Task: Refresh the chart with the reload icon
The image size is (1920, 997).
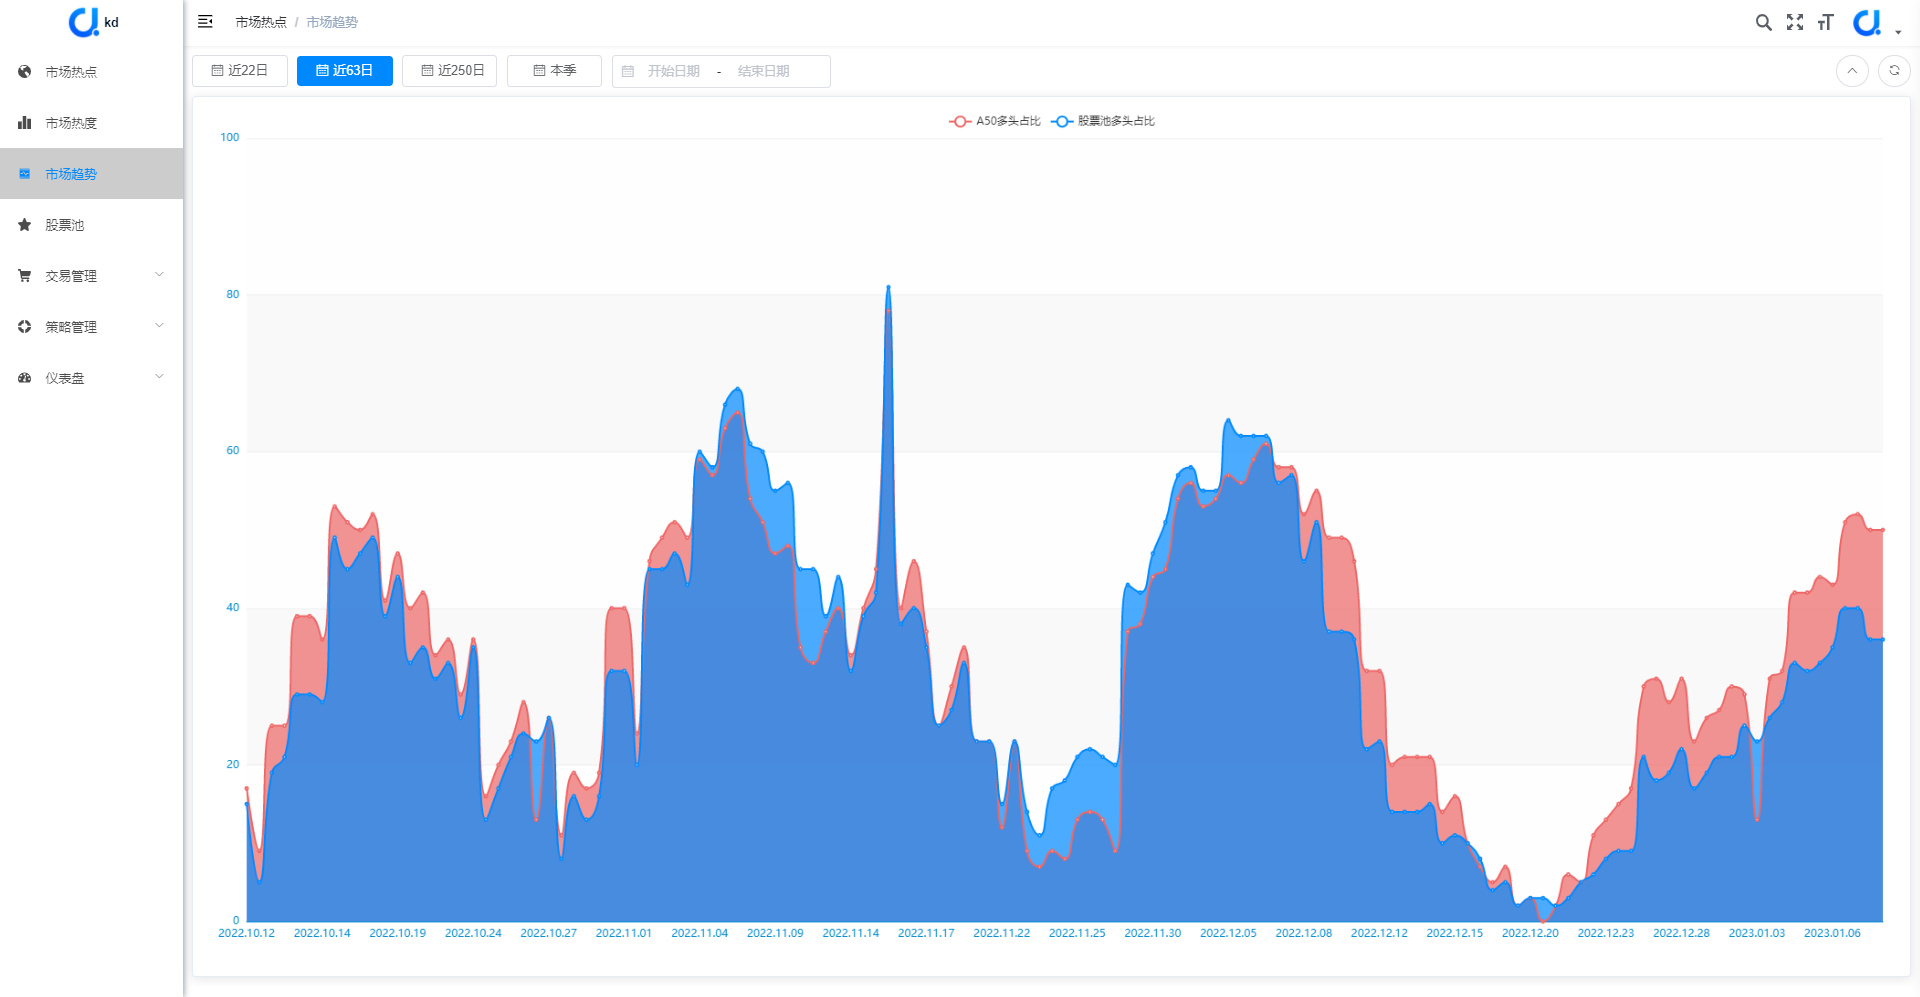Action: point(1894,71)
